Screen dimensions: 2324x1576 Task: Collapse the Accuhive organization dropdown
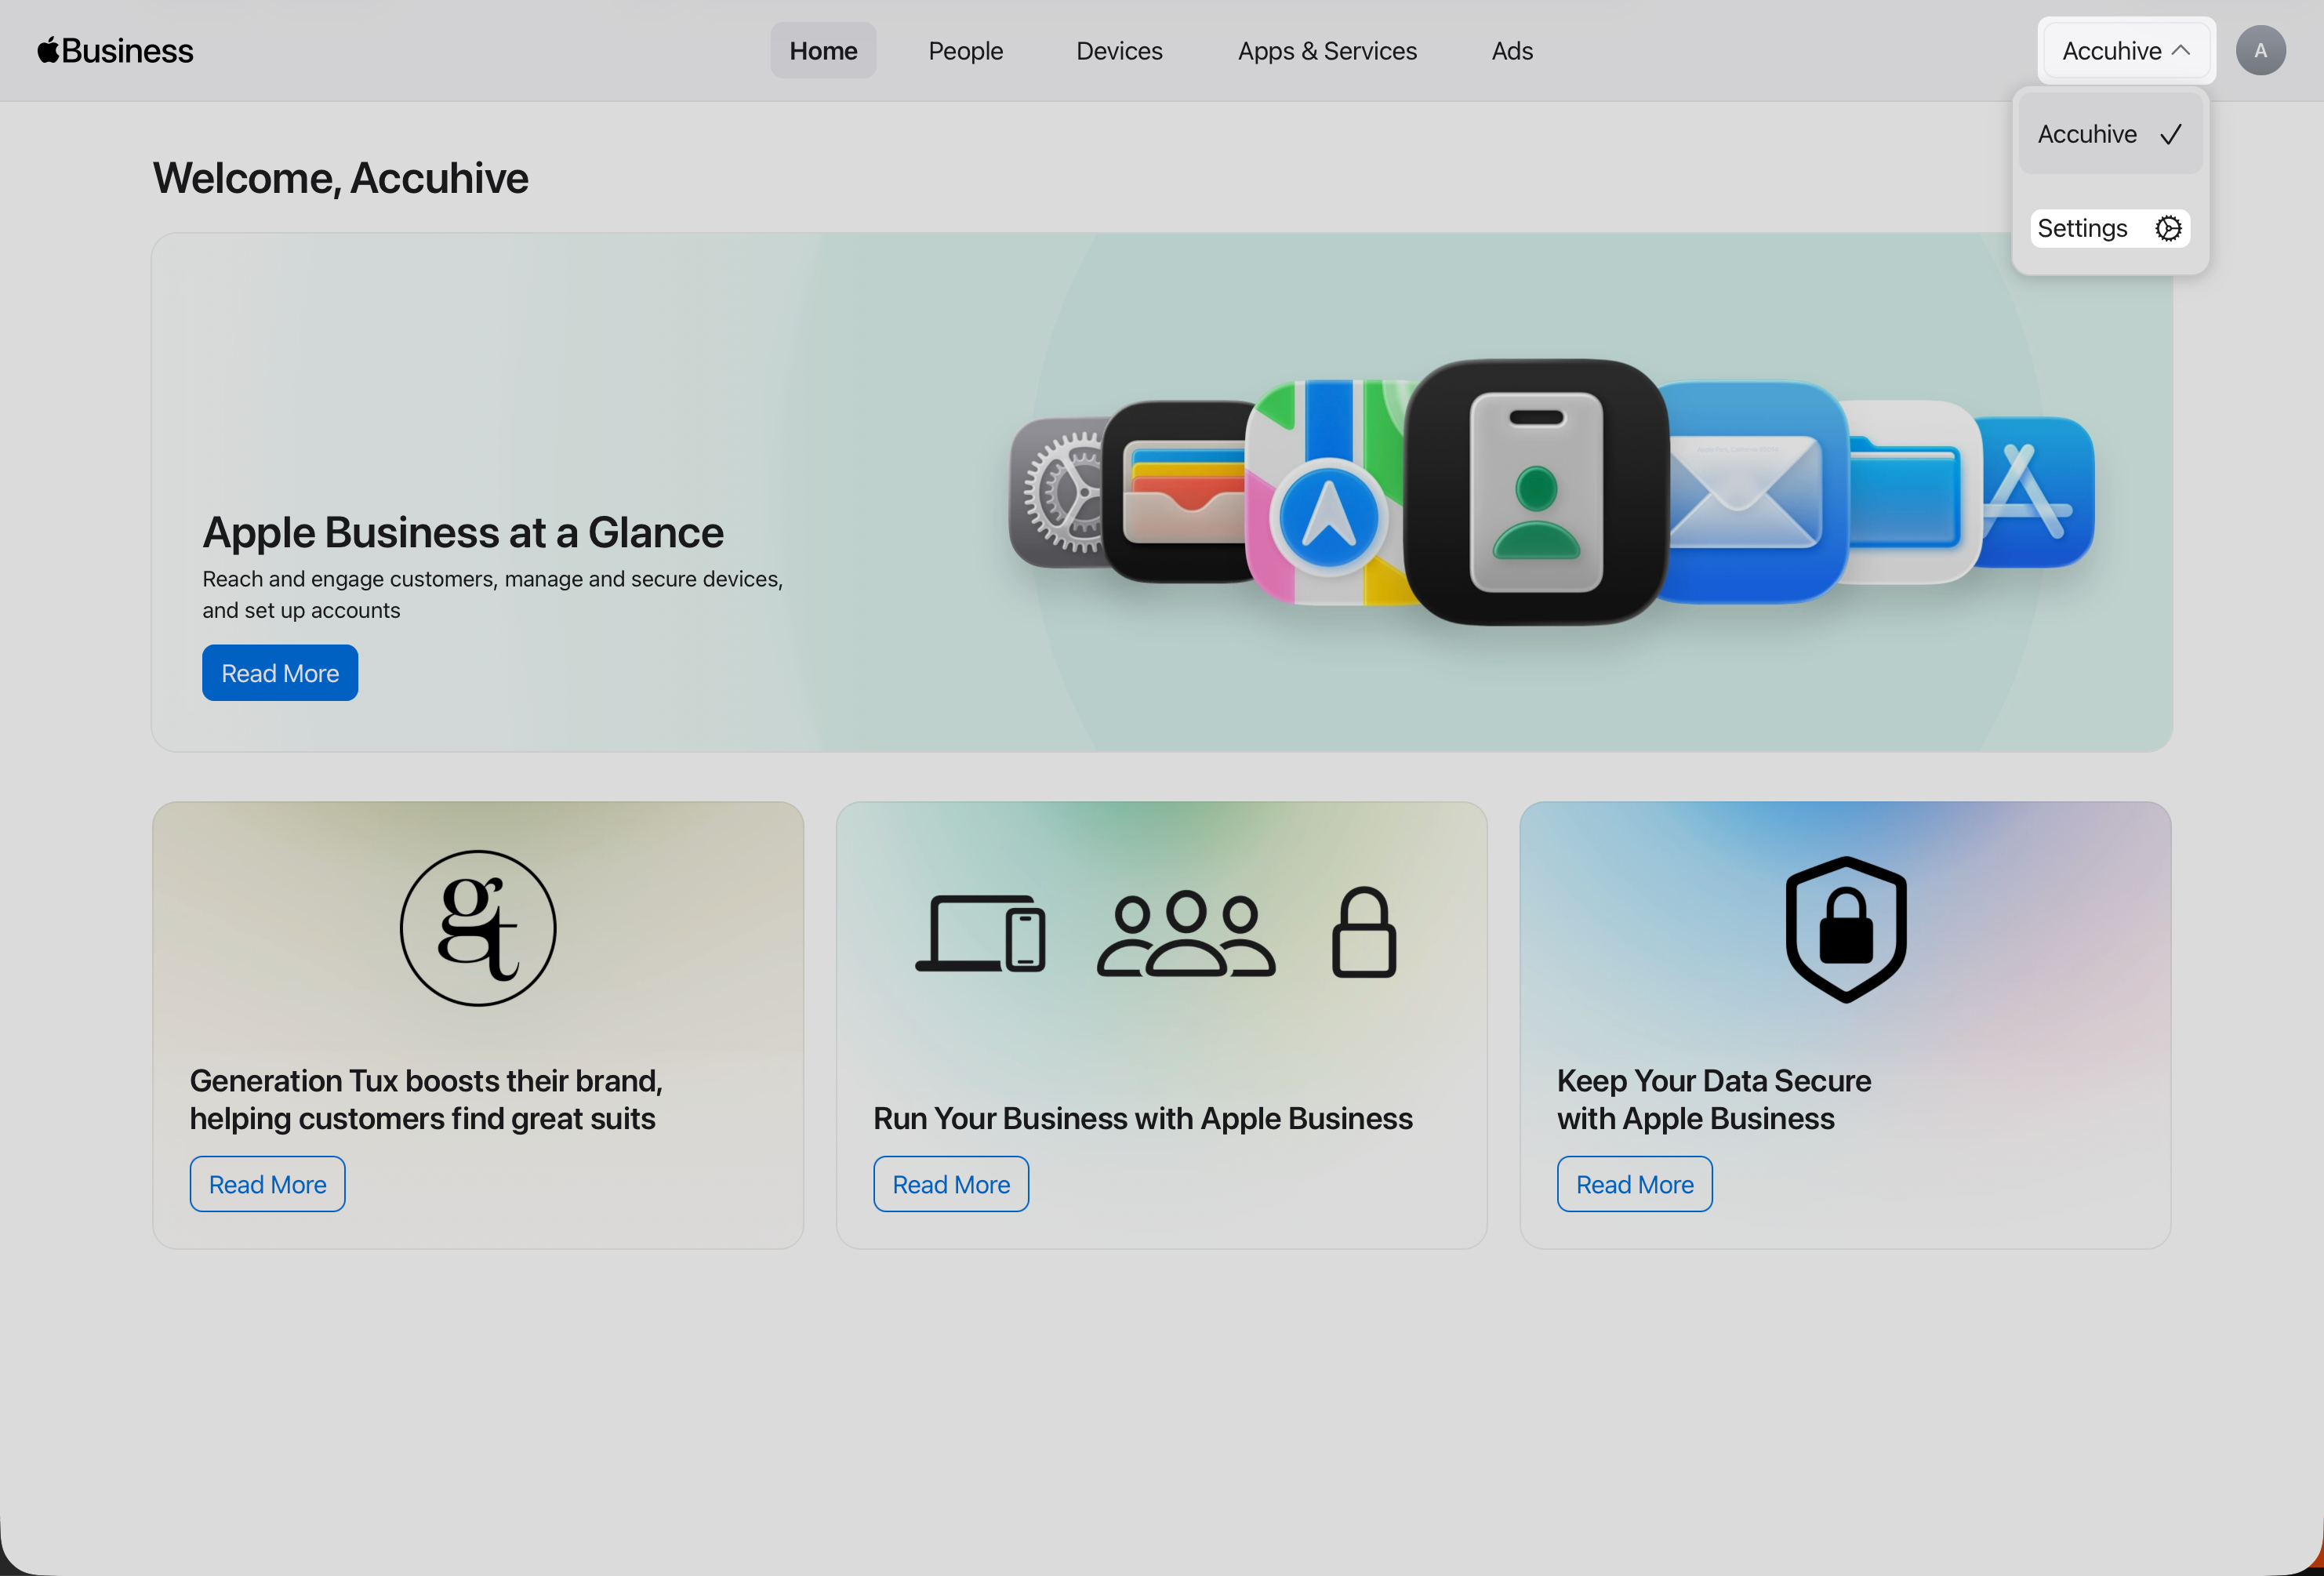point(2126,50)
